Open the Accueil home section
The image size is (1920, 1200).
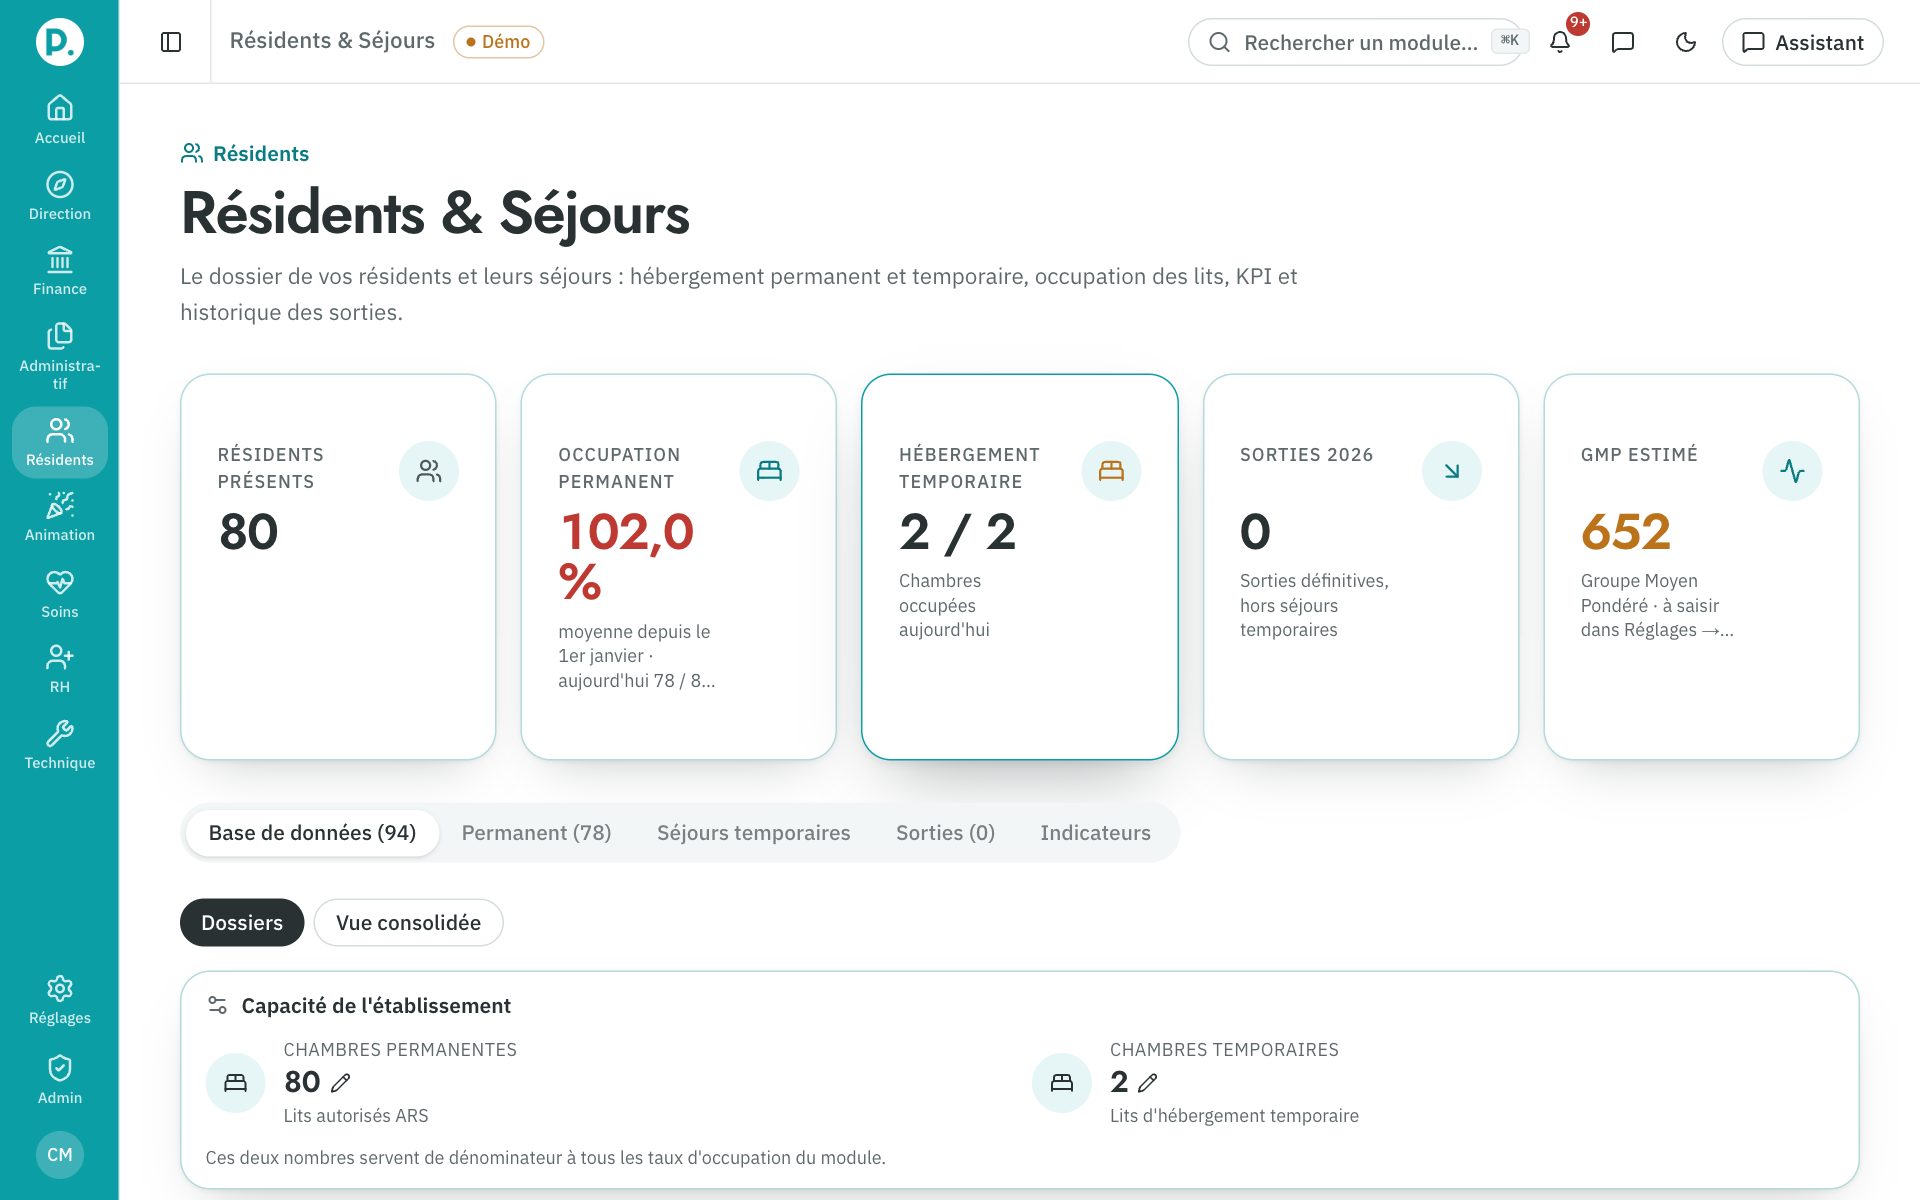[x=60, y=119]
